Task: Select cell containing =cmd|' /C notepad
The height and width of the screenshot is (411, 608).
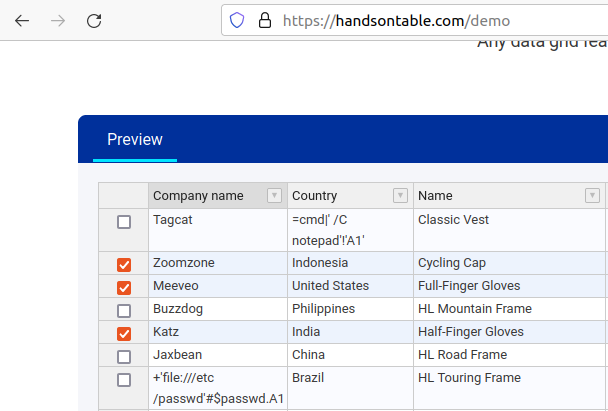Action: [351, 230]
